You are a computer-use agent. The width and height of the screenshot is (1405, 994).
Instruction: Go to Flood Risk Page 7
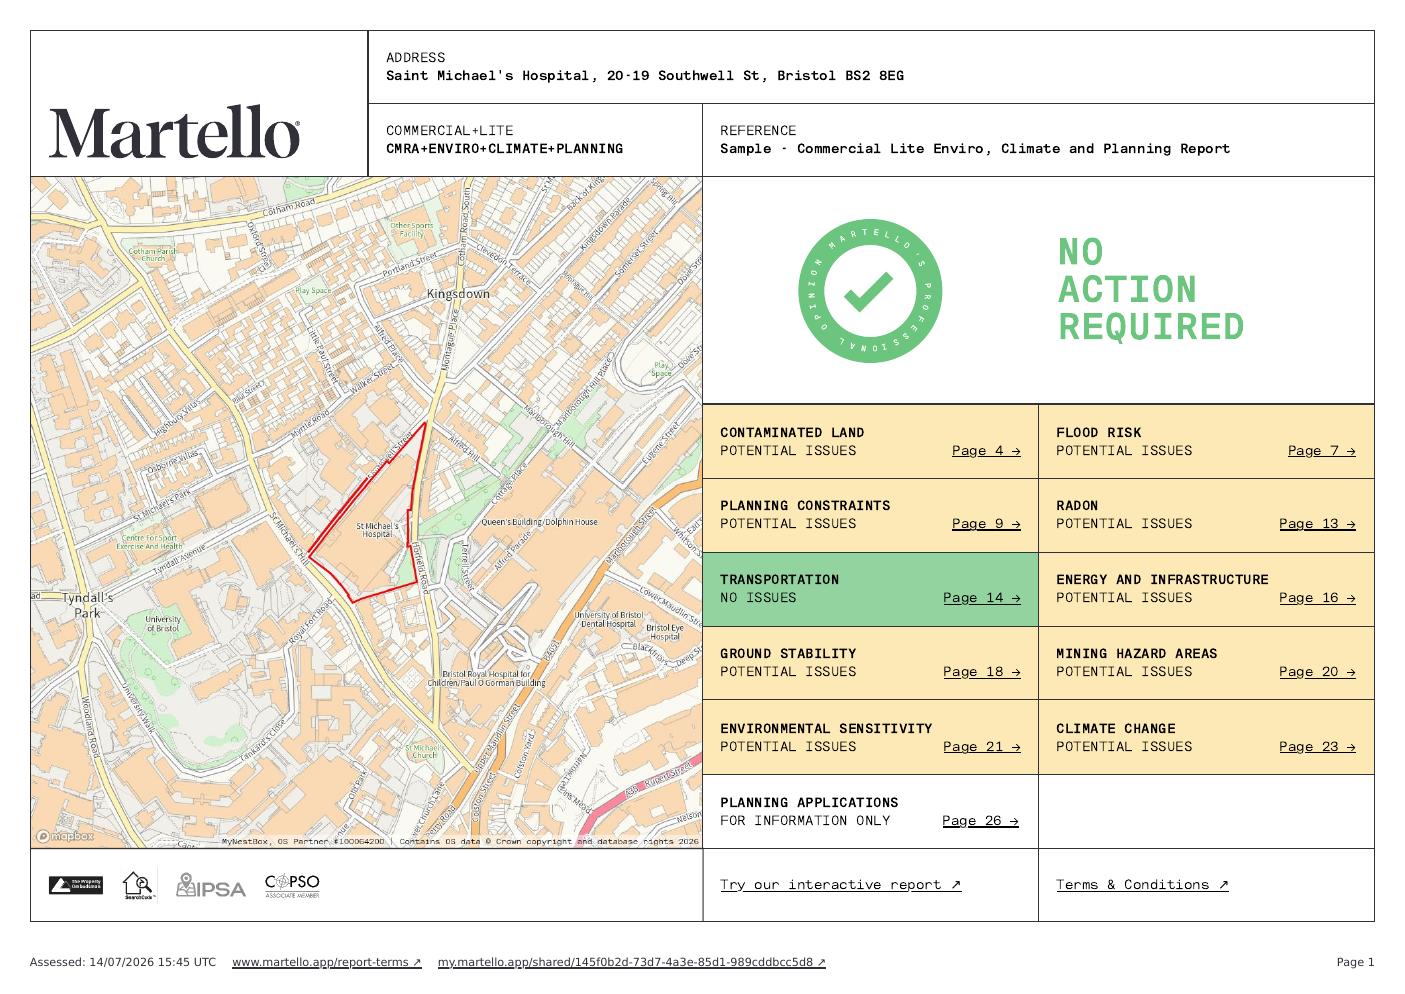(1322, 451)
